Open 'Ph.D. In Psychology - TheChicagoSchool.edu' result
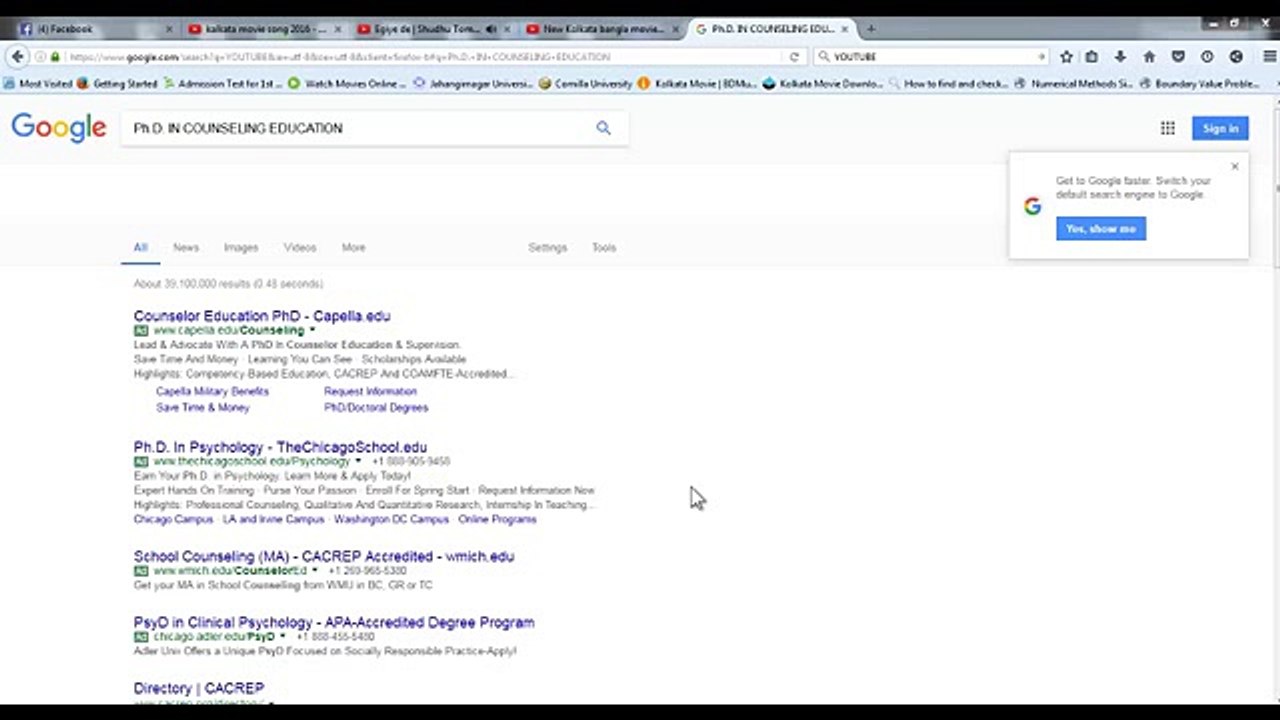Image resolution: width=1280 pixels, height=720 pixels. tap(280, 447)
